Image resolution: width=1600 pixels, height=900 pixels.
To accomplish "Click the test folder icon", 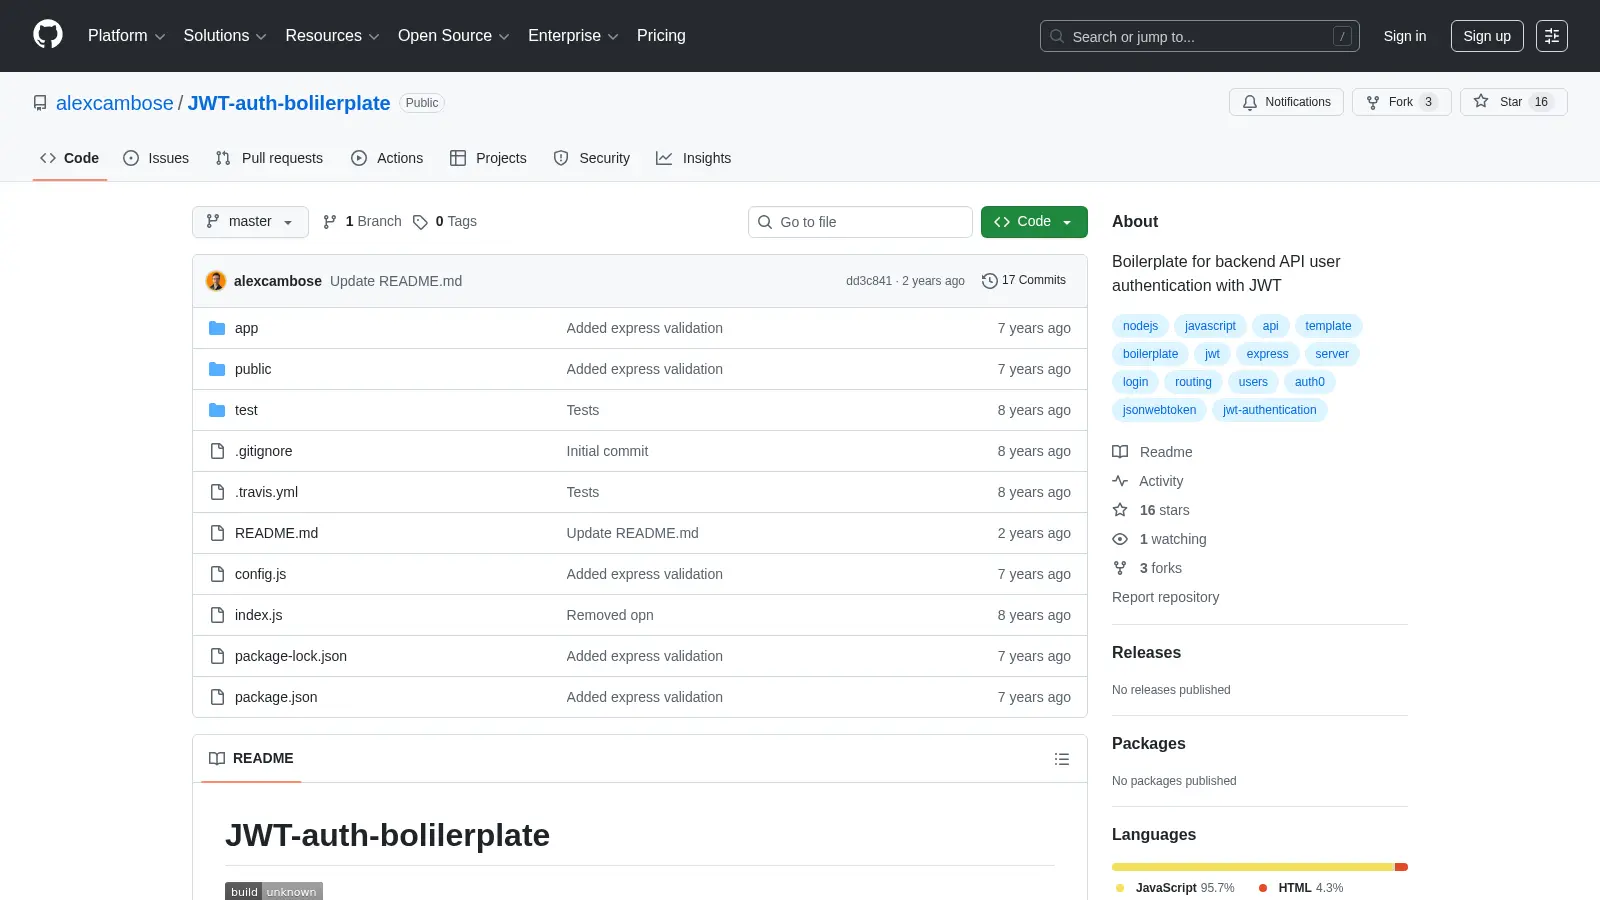I will pyautogui.click(x=217, y=410).
